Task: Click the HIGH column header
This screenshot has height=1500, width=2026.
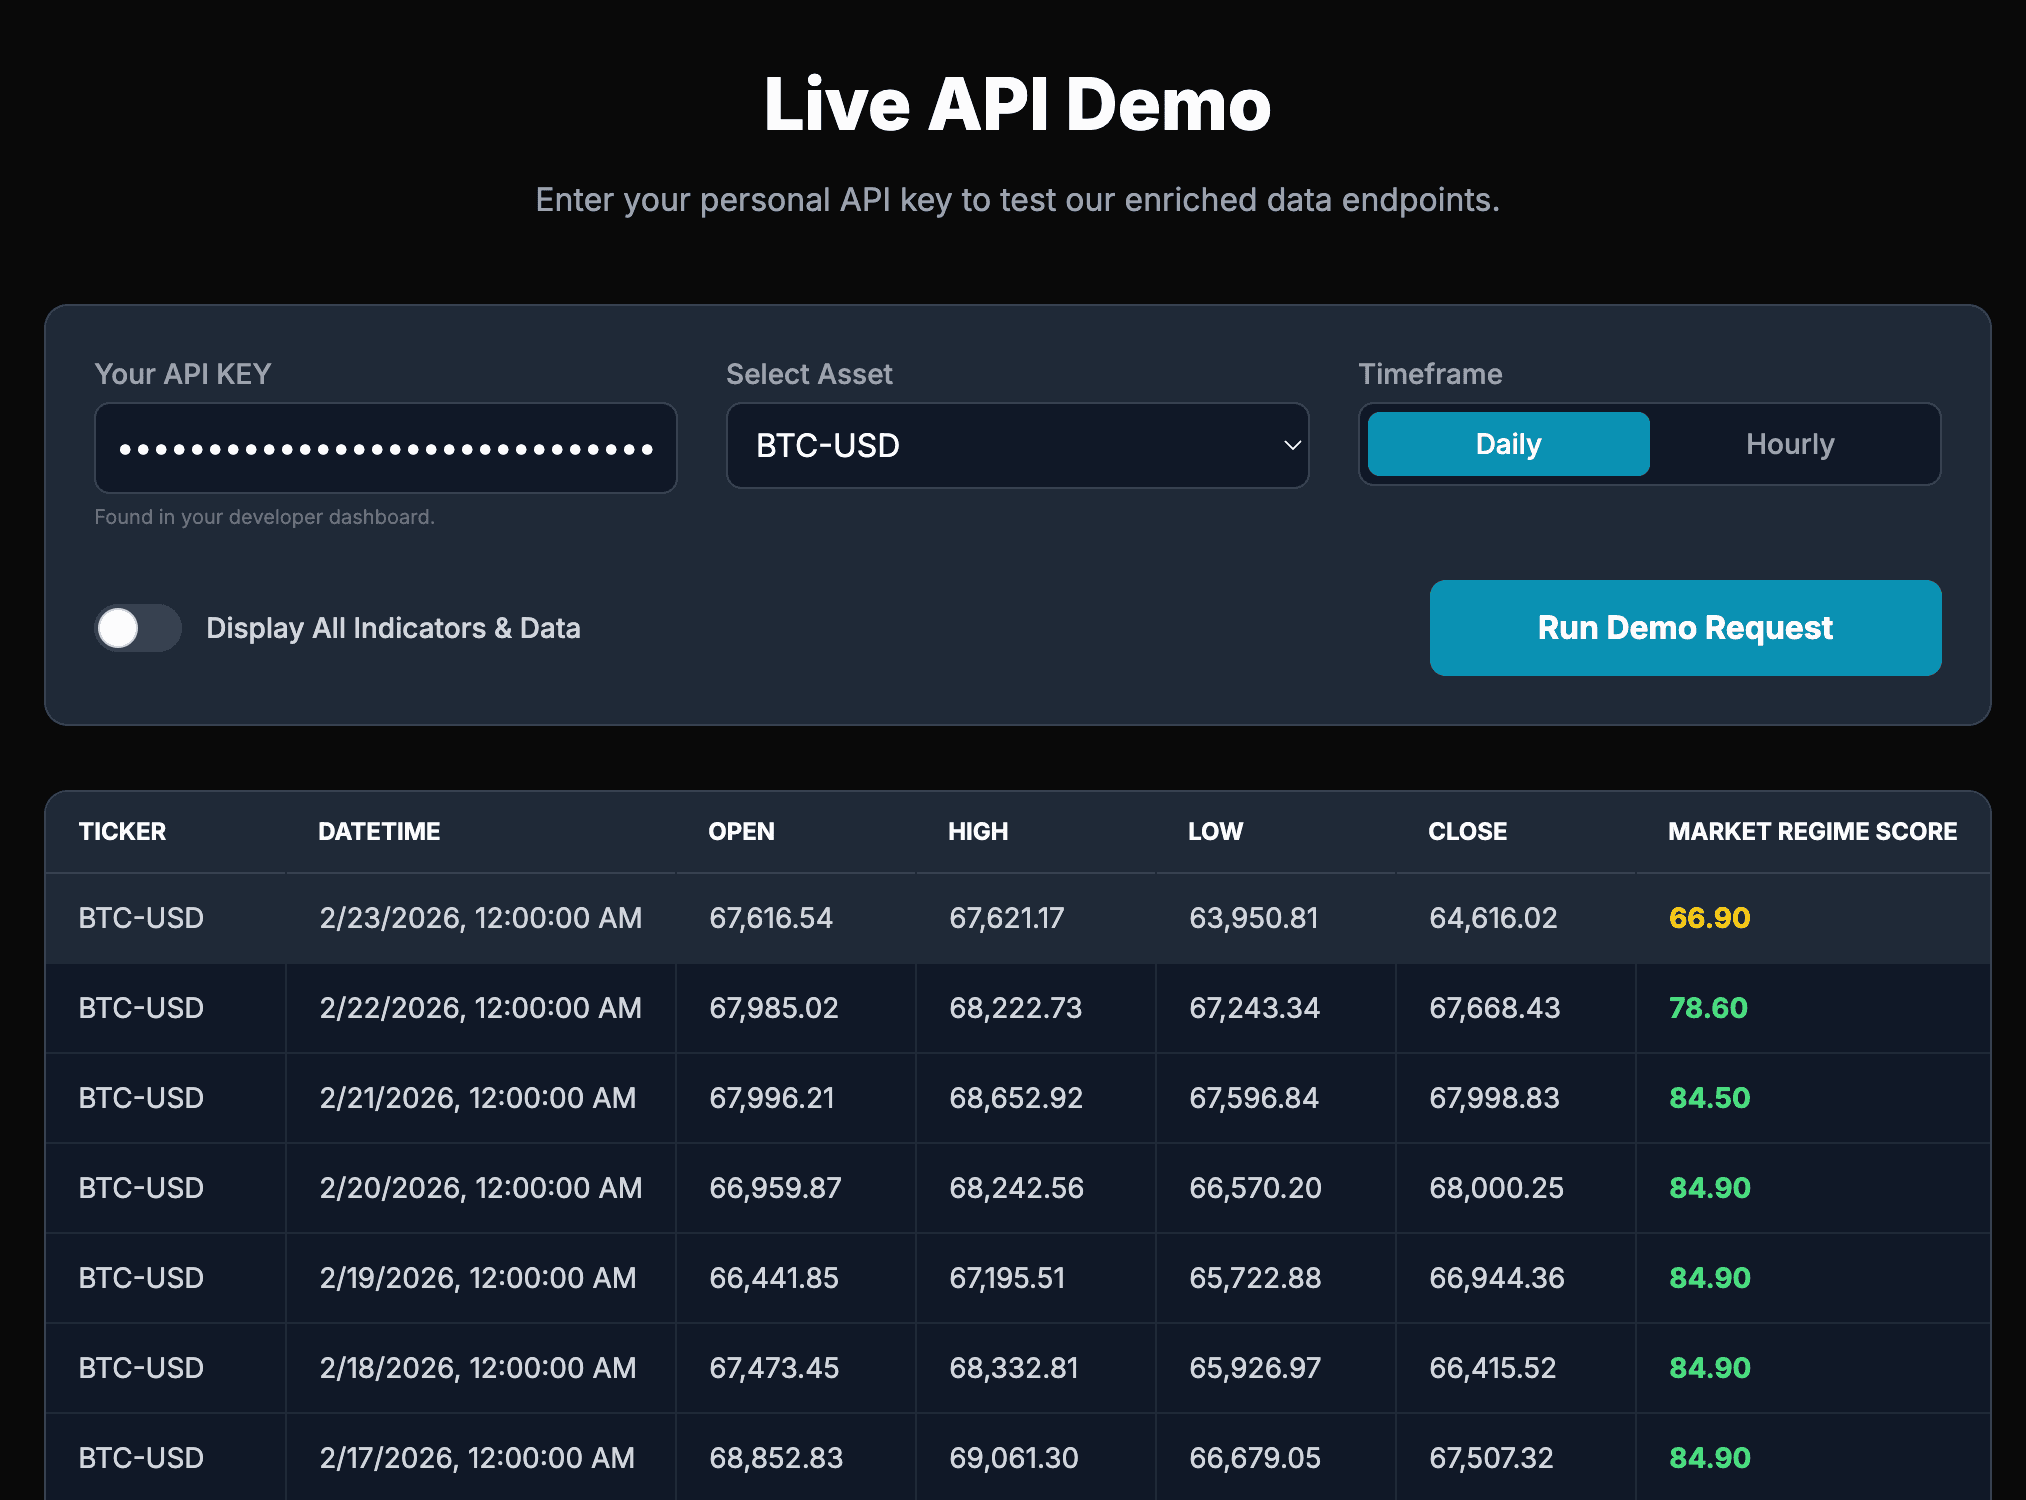Action: pyautogui.click(x=977, y=831)
